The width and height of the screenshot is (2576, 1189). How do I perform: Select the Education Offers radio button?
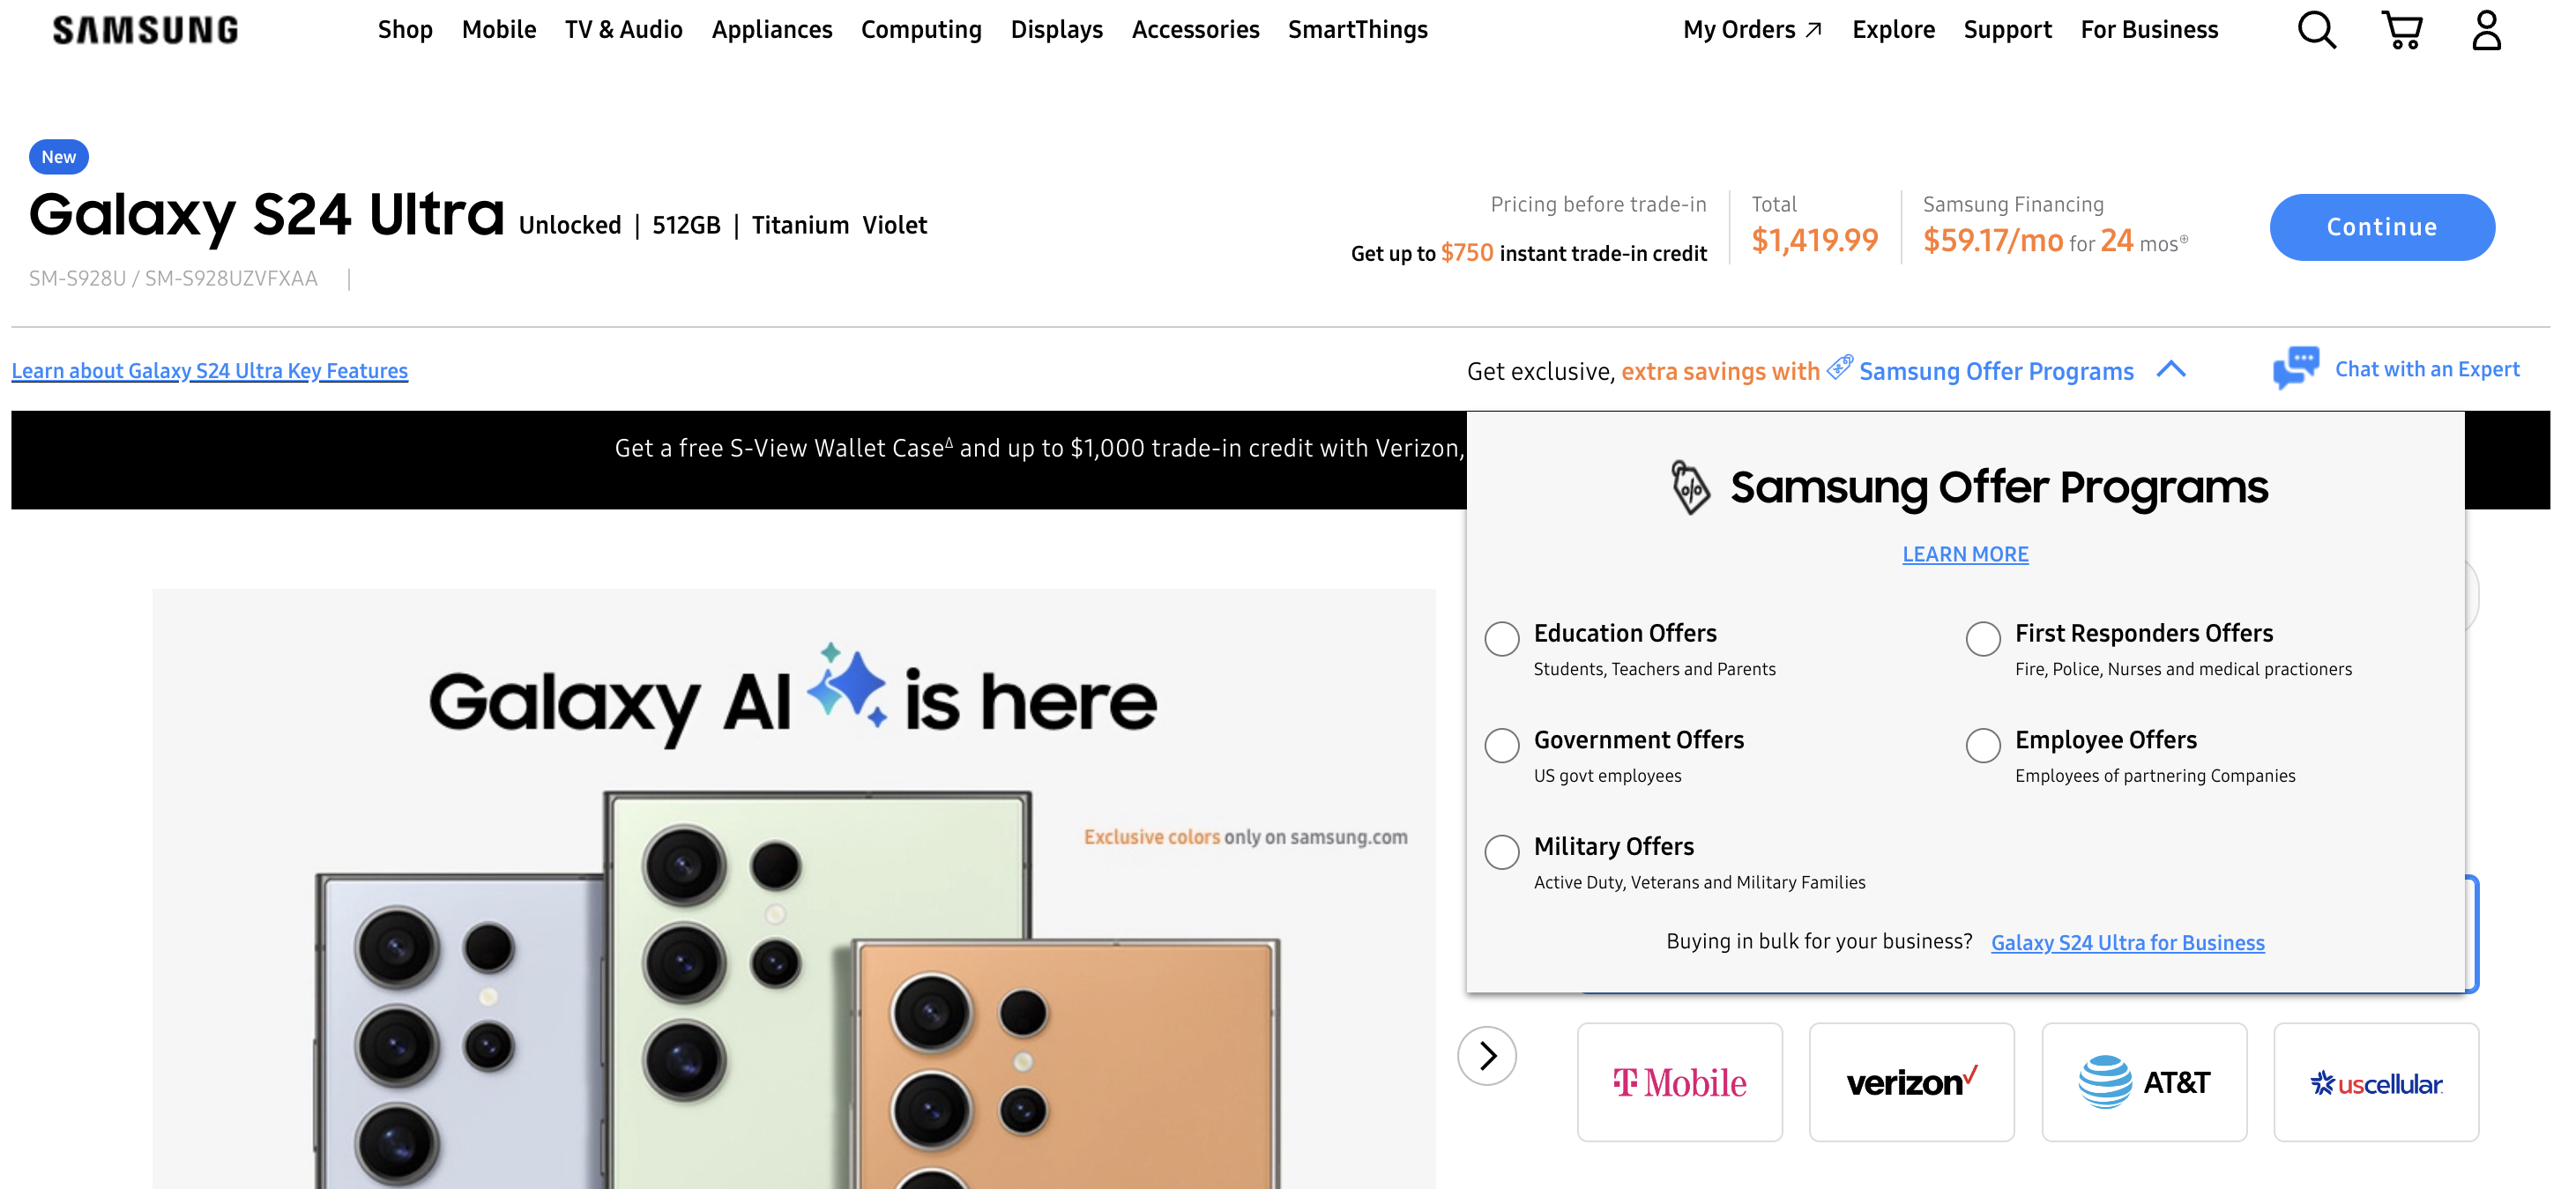[1502, 638]
